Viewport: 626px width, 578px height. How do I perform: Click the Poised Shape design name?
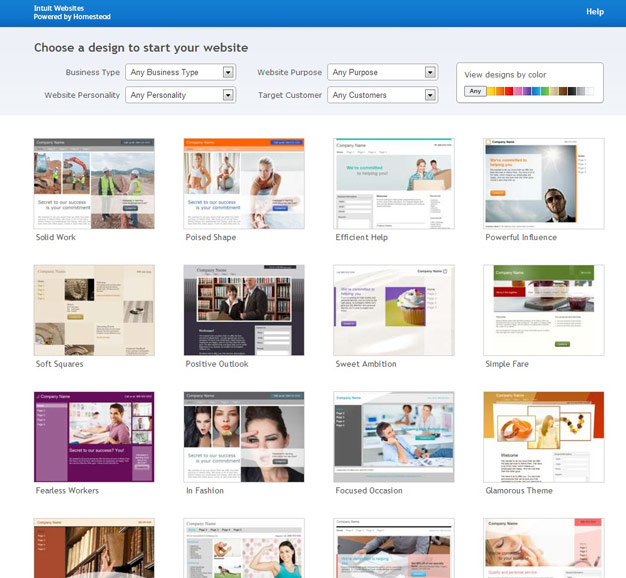211,237
